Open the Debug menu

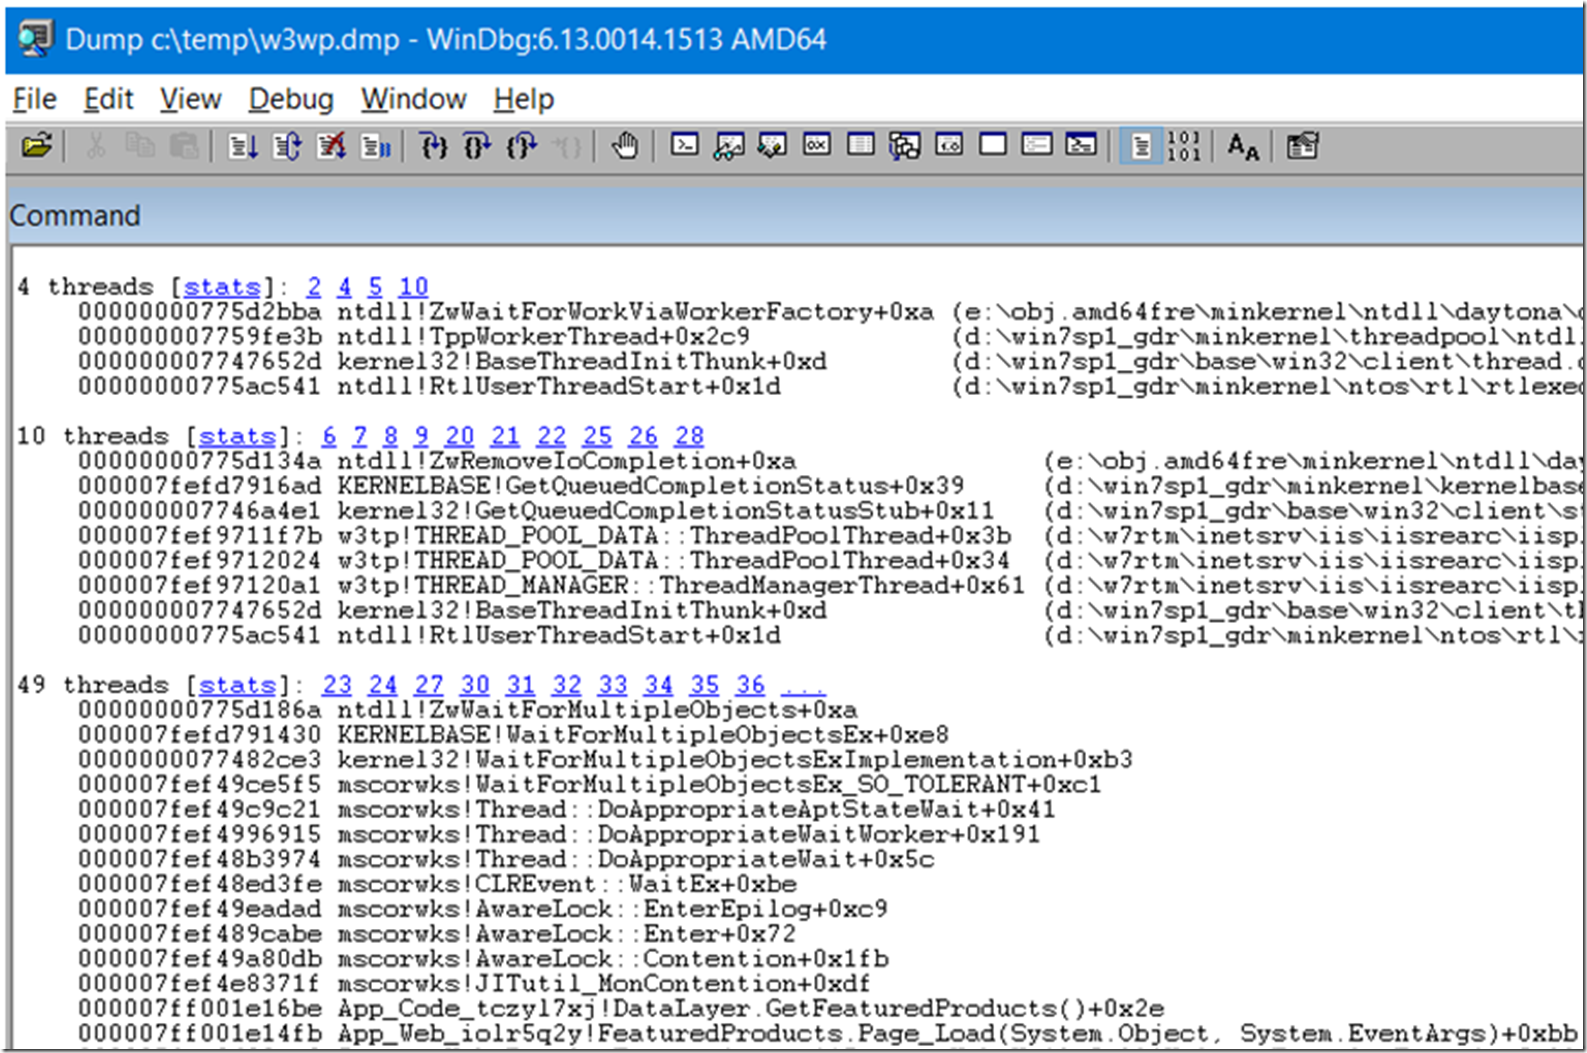291,99
